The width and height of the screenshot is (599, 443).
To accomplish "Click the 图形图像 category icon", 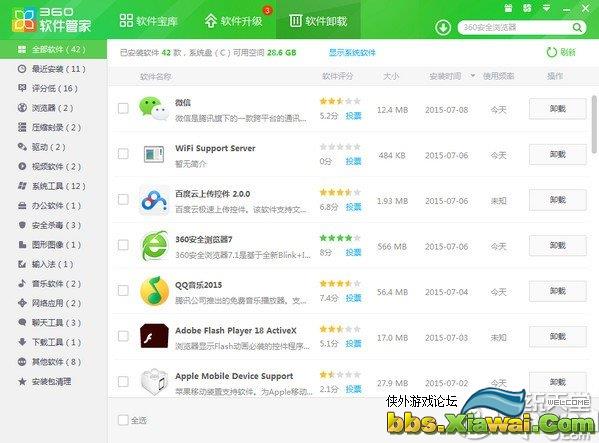I will (x=22, y=244).
